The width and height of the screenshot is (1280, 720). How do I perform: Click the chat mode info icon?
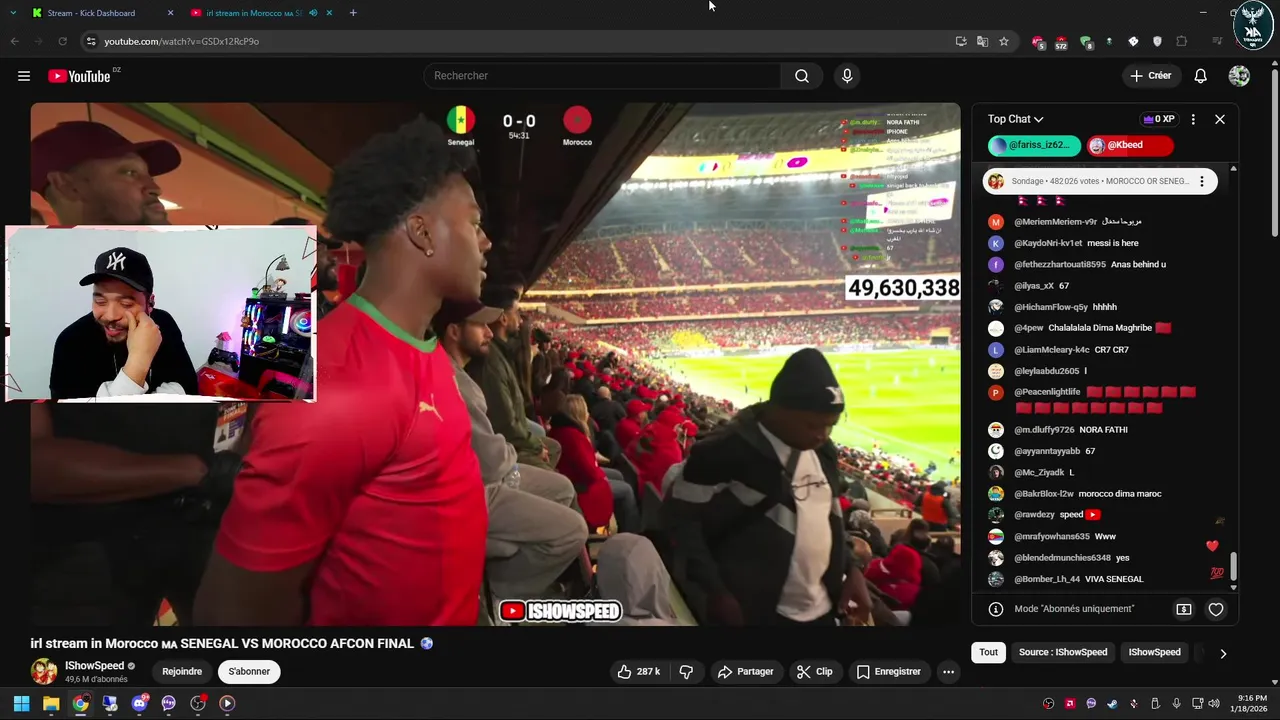coord(996,609)
